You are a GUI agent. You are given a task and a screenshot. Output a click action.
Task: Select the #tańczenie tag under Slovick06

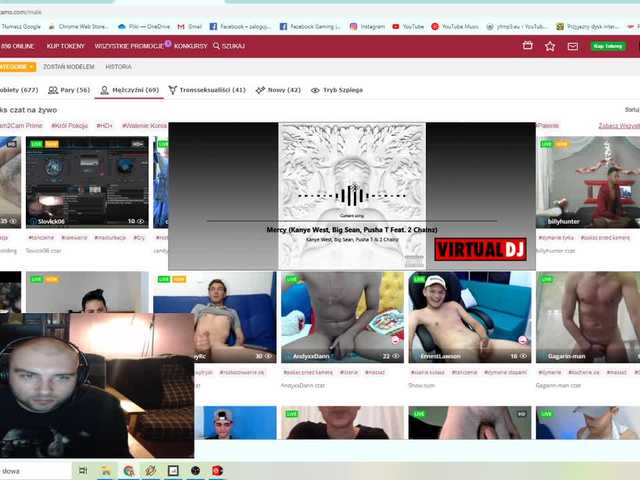coord(41,238)
